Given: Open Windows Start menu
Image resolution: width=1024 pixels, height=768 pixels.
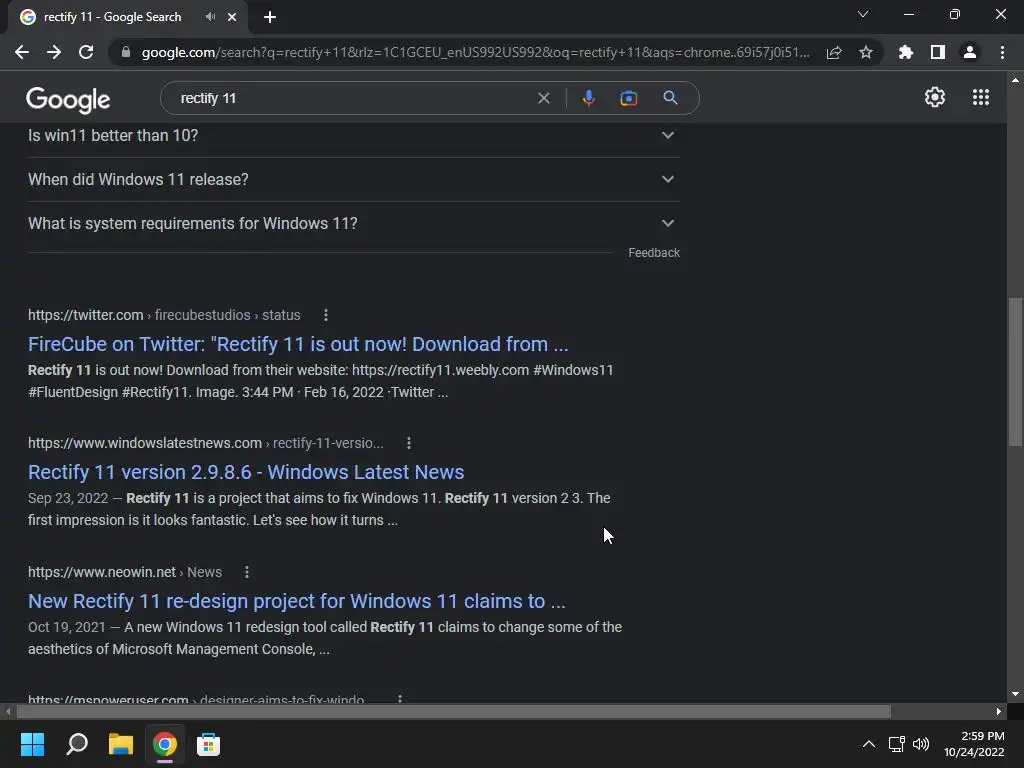Looking at the screenshot, I should pos(32,744).
